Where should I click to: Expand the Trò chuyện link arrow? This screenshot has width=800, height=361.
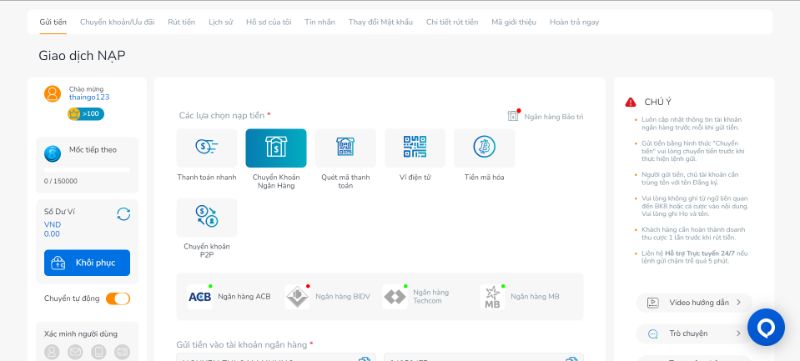pyautogui.click(x=738, y=333)
